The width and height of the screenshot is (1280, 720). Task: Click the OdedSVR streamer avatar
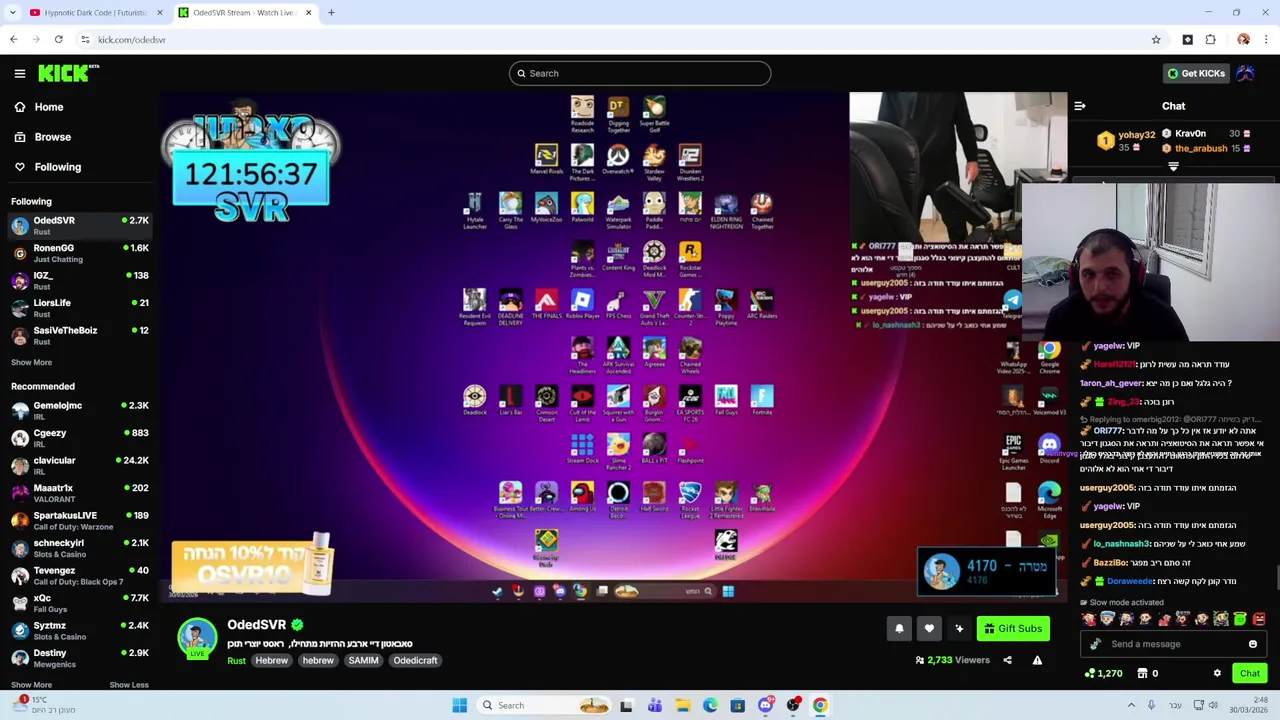(x=197, y=638)
